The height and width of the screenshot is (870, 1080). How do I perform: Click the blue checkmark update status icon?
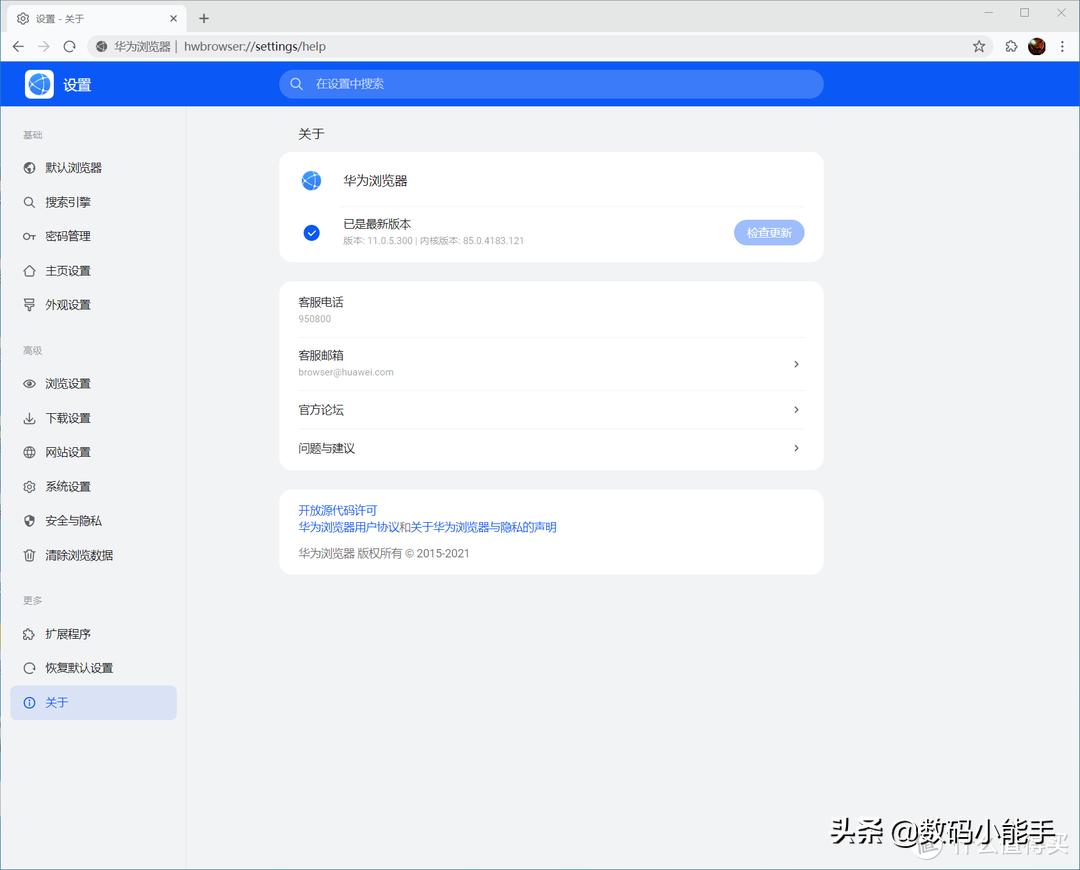311,233
